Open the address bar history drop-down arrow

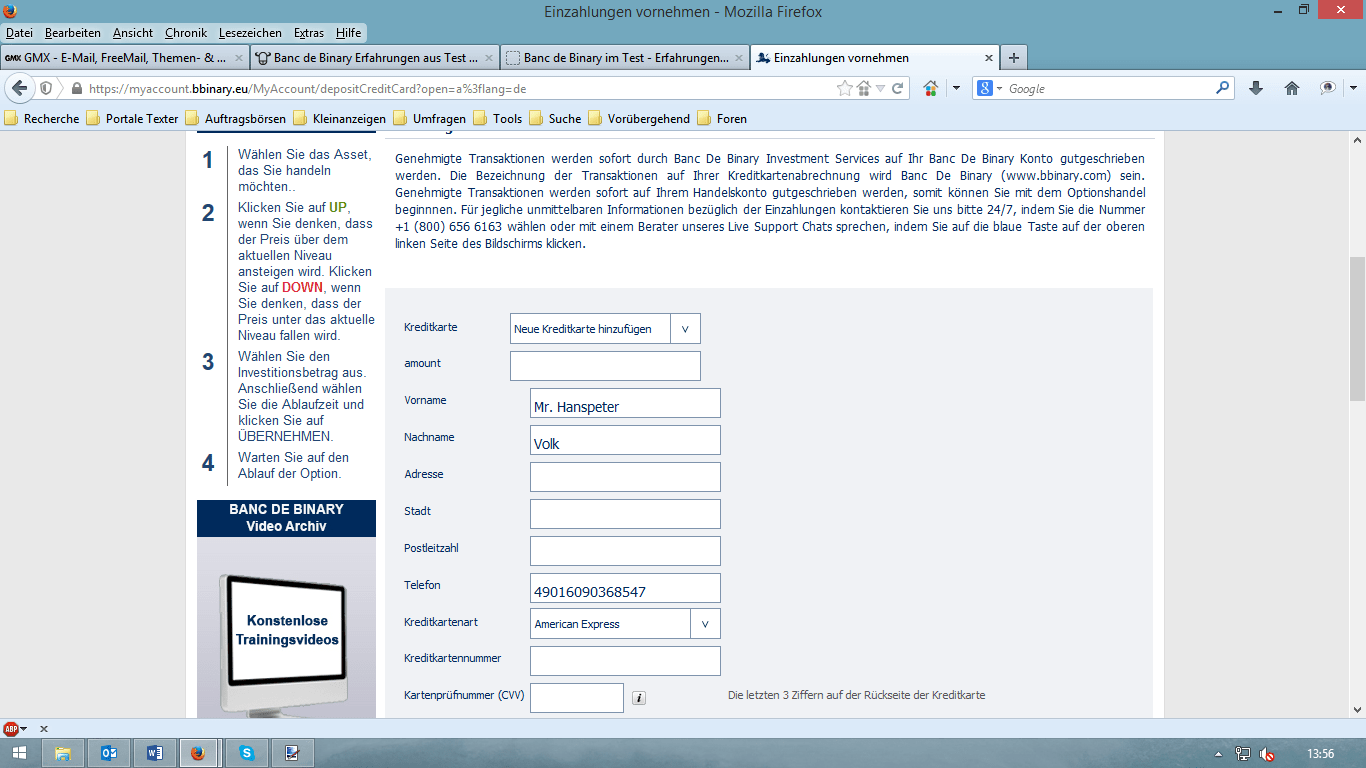point(880,88)
